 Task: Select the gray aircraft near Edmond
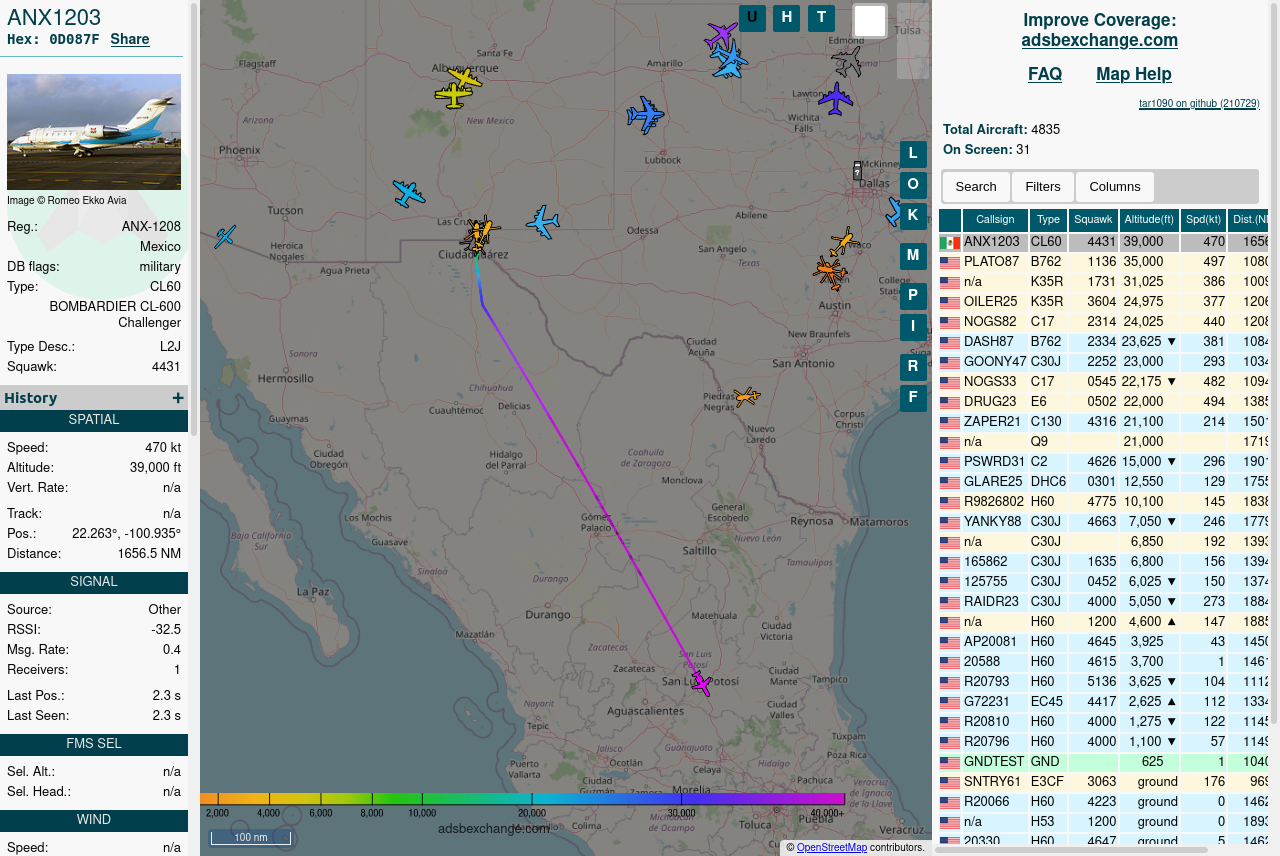click(847, 62)
